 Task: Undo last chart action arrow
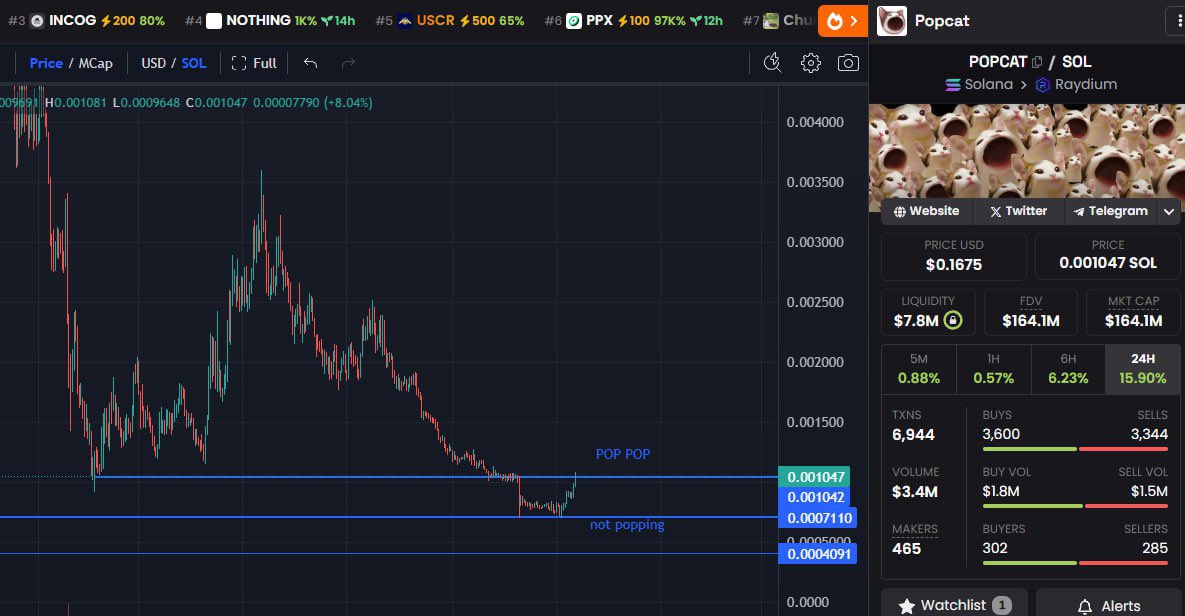(x=311, y=63)
